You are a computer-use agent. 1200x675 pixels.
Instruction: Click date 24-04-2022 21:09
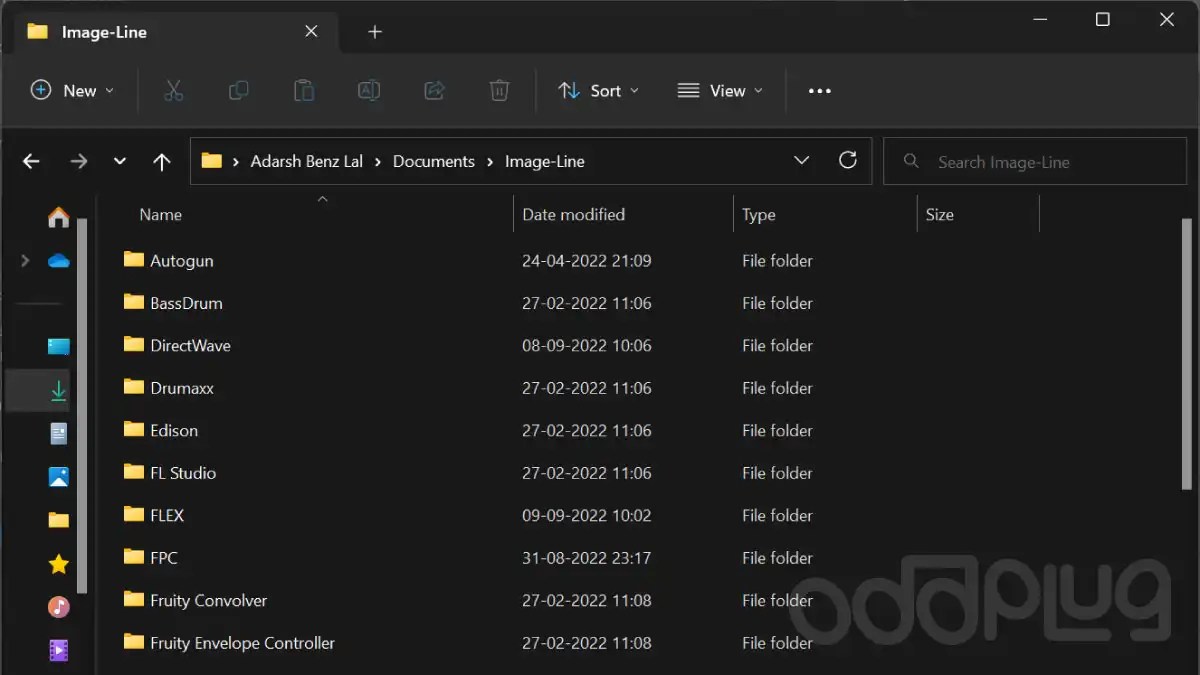587,260
